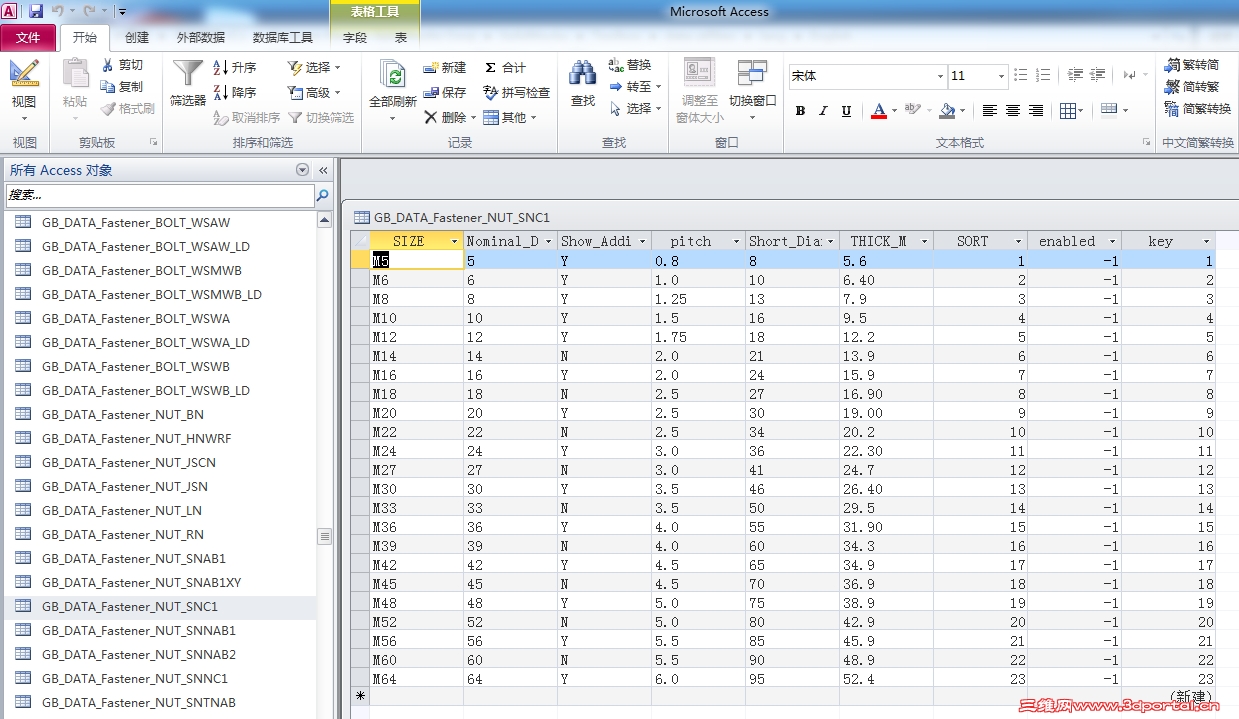Click the 查找 binoculars icon
The image size is (1239, 719).
point(582,73)
